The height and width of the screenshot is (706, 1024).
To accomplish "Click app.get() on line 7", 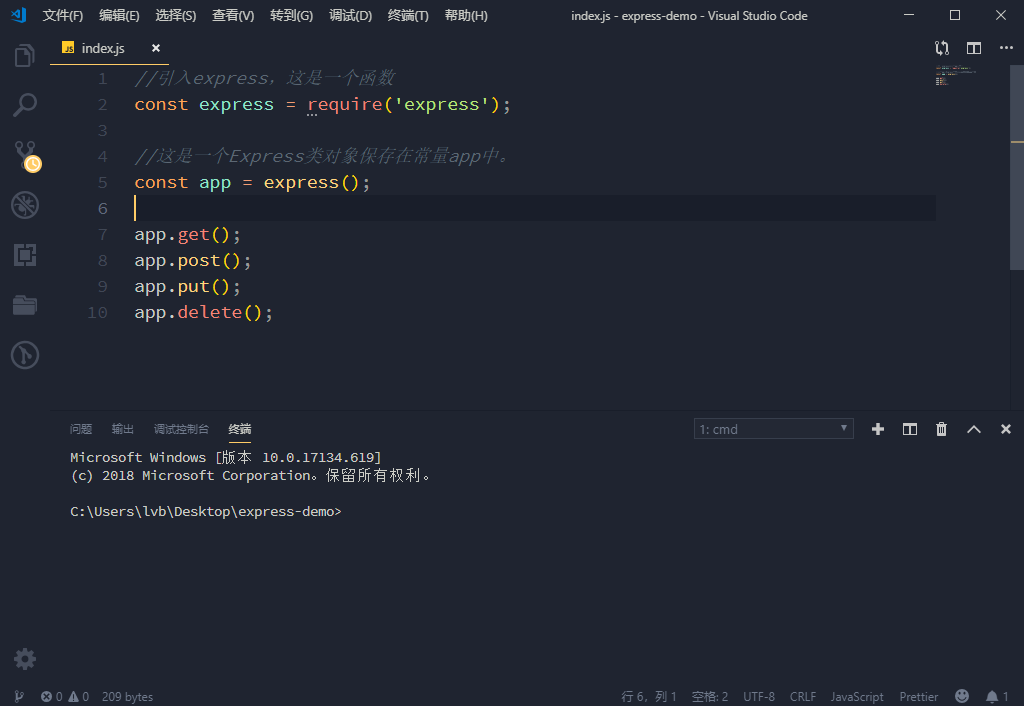I will pos(187,234).
